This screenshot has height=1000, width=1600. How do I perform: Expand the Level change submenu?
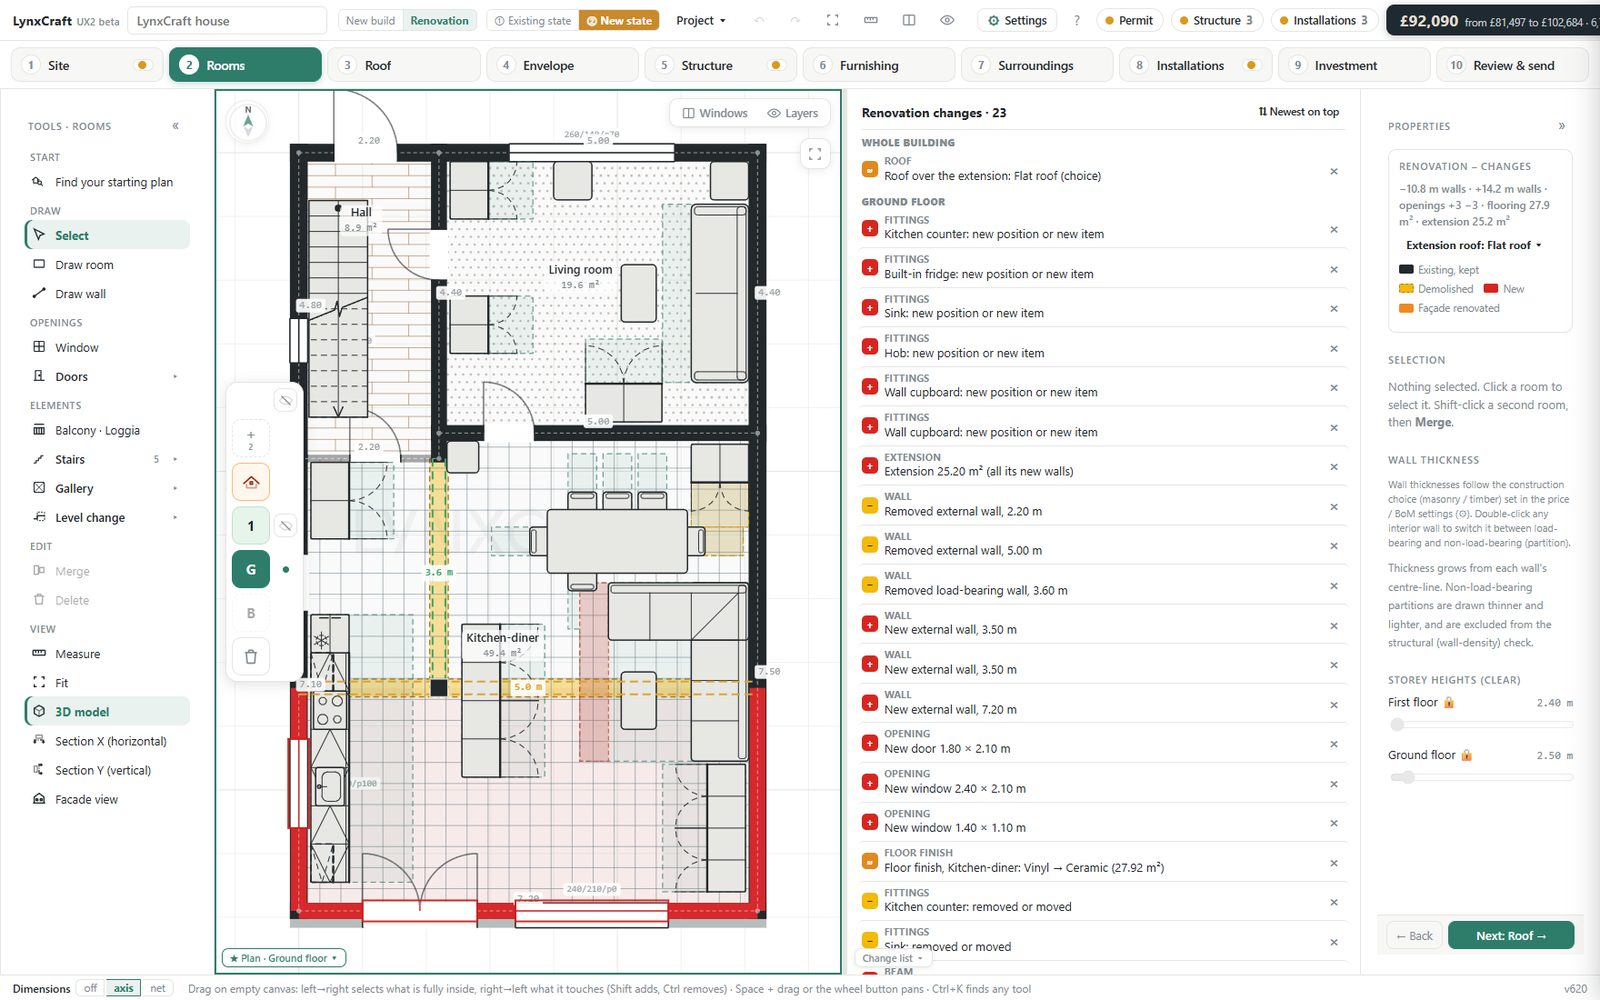pyautogui.click(x=175, y=518)
